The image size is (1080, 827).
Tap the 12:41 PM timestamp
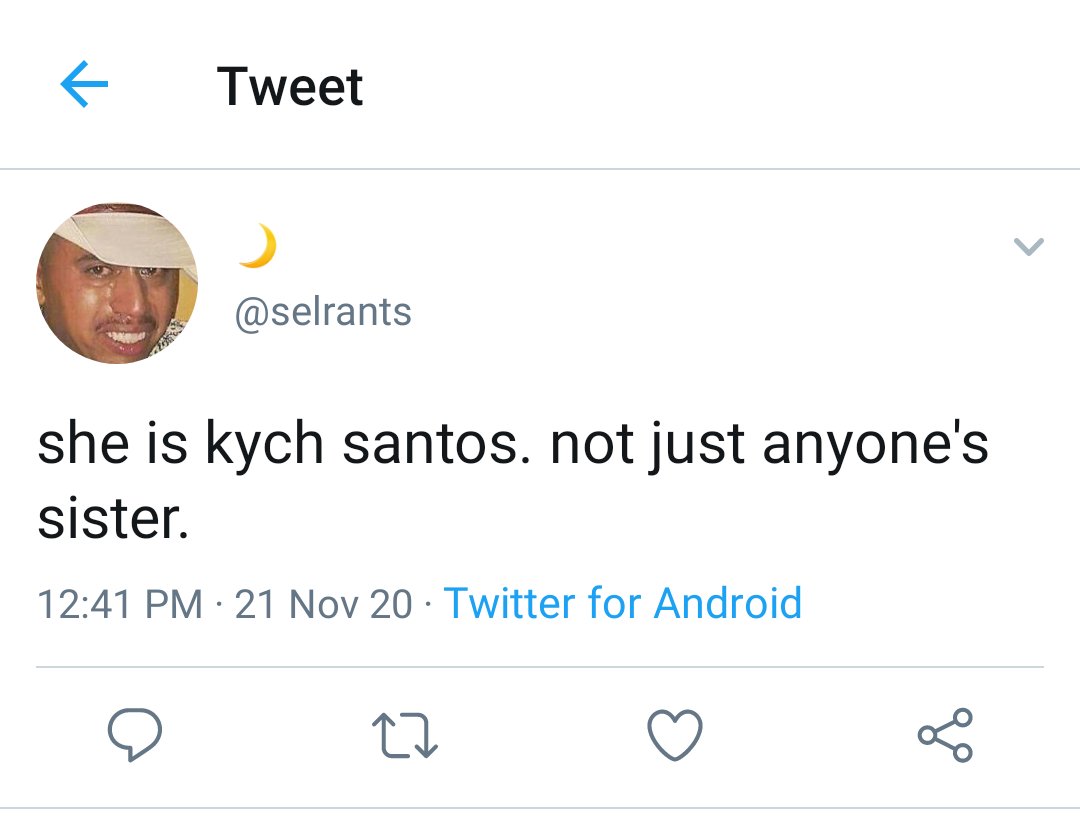point(120,604)
